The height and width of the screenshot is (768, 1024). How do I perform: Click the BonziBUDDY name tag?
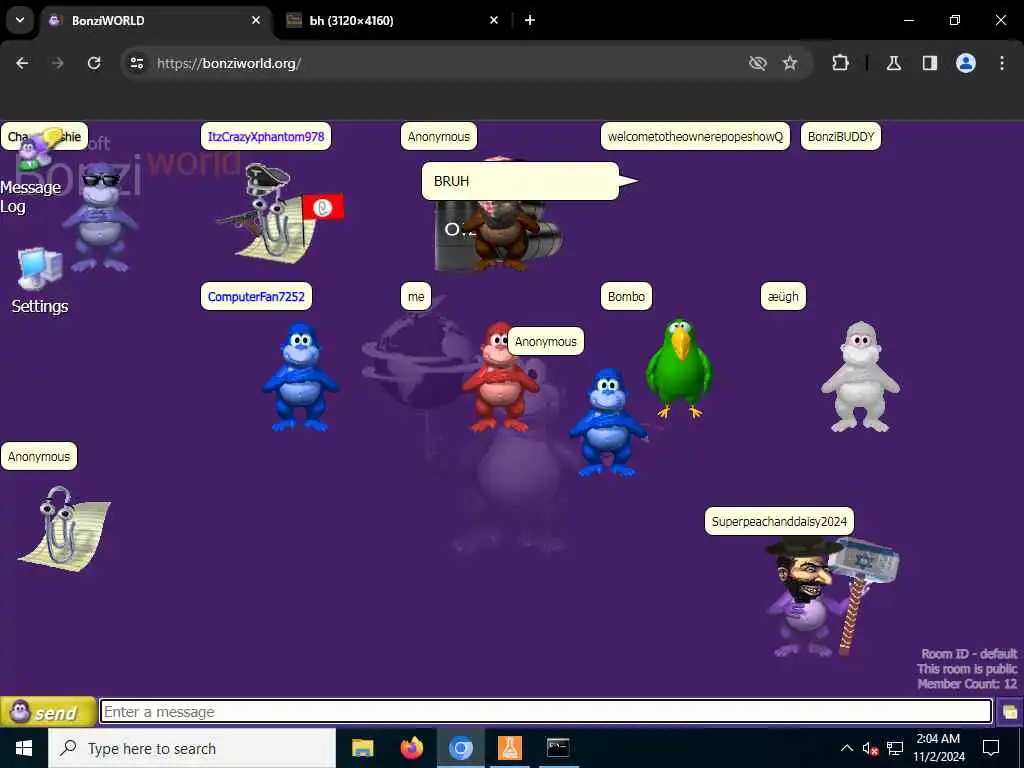[840, 136]
